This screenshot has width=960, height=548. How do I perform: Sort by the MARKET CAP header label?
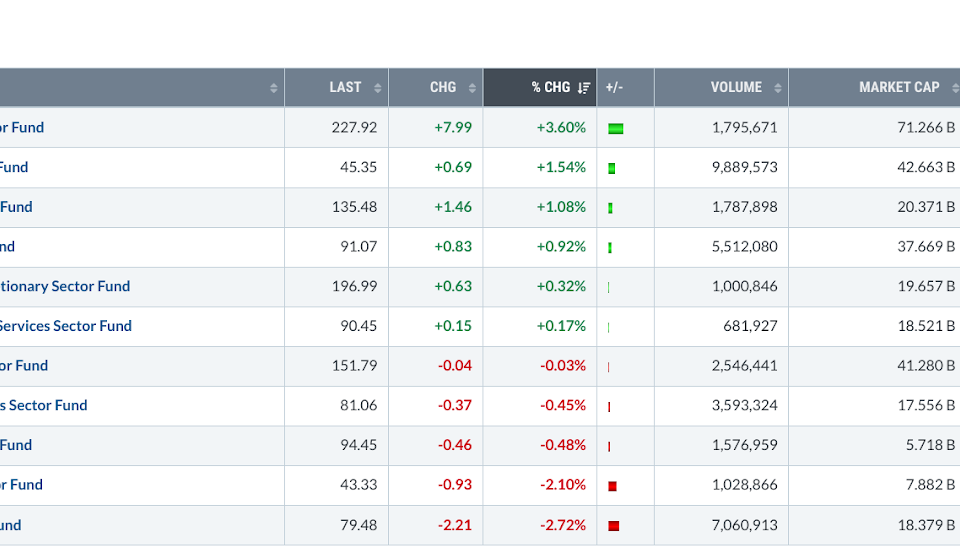(x=898, y=87)
